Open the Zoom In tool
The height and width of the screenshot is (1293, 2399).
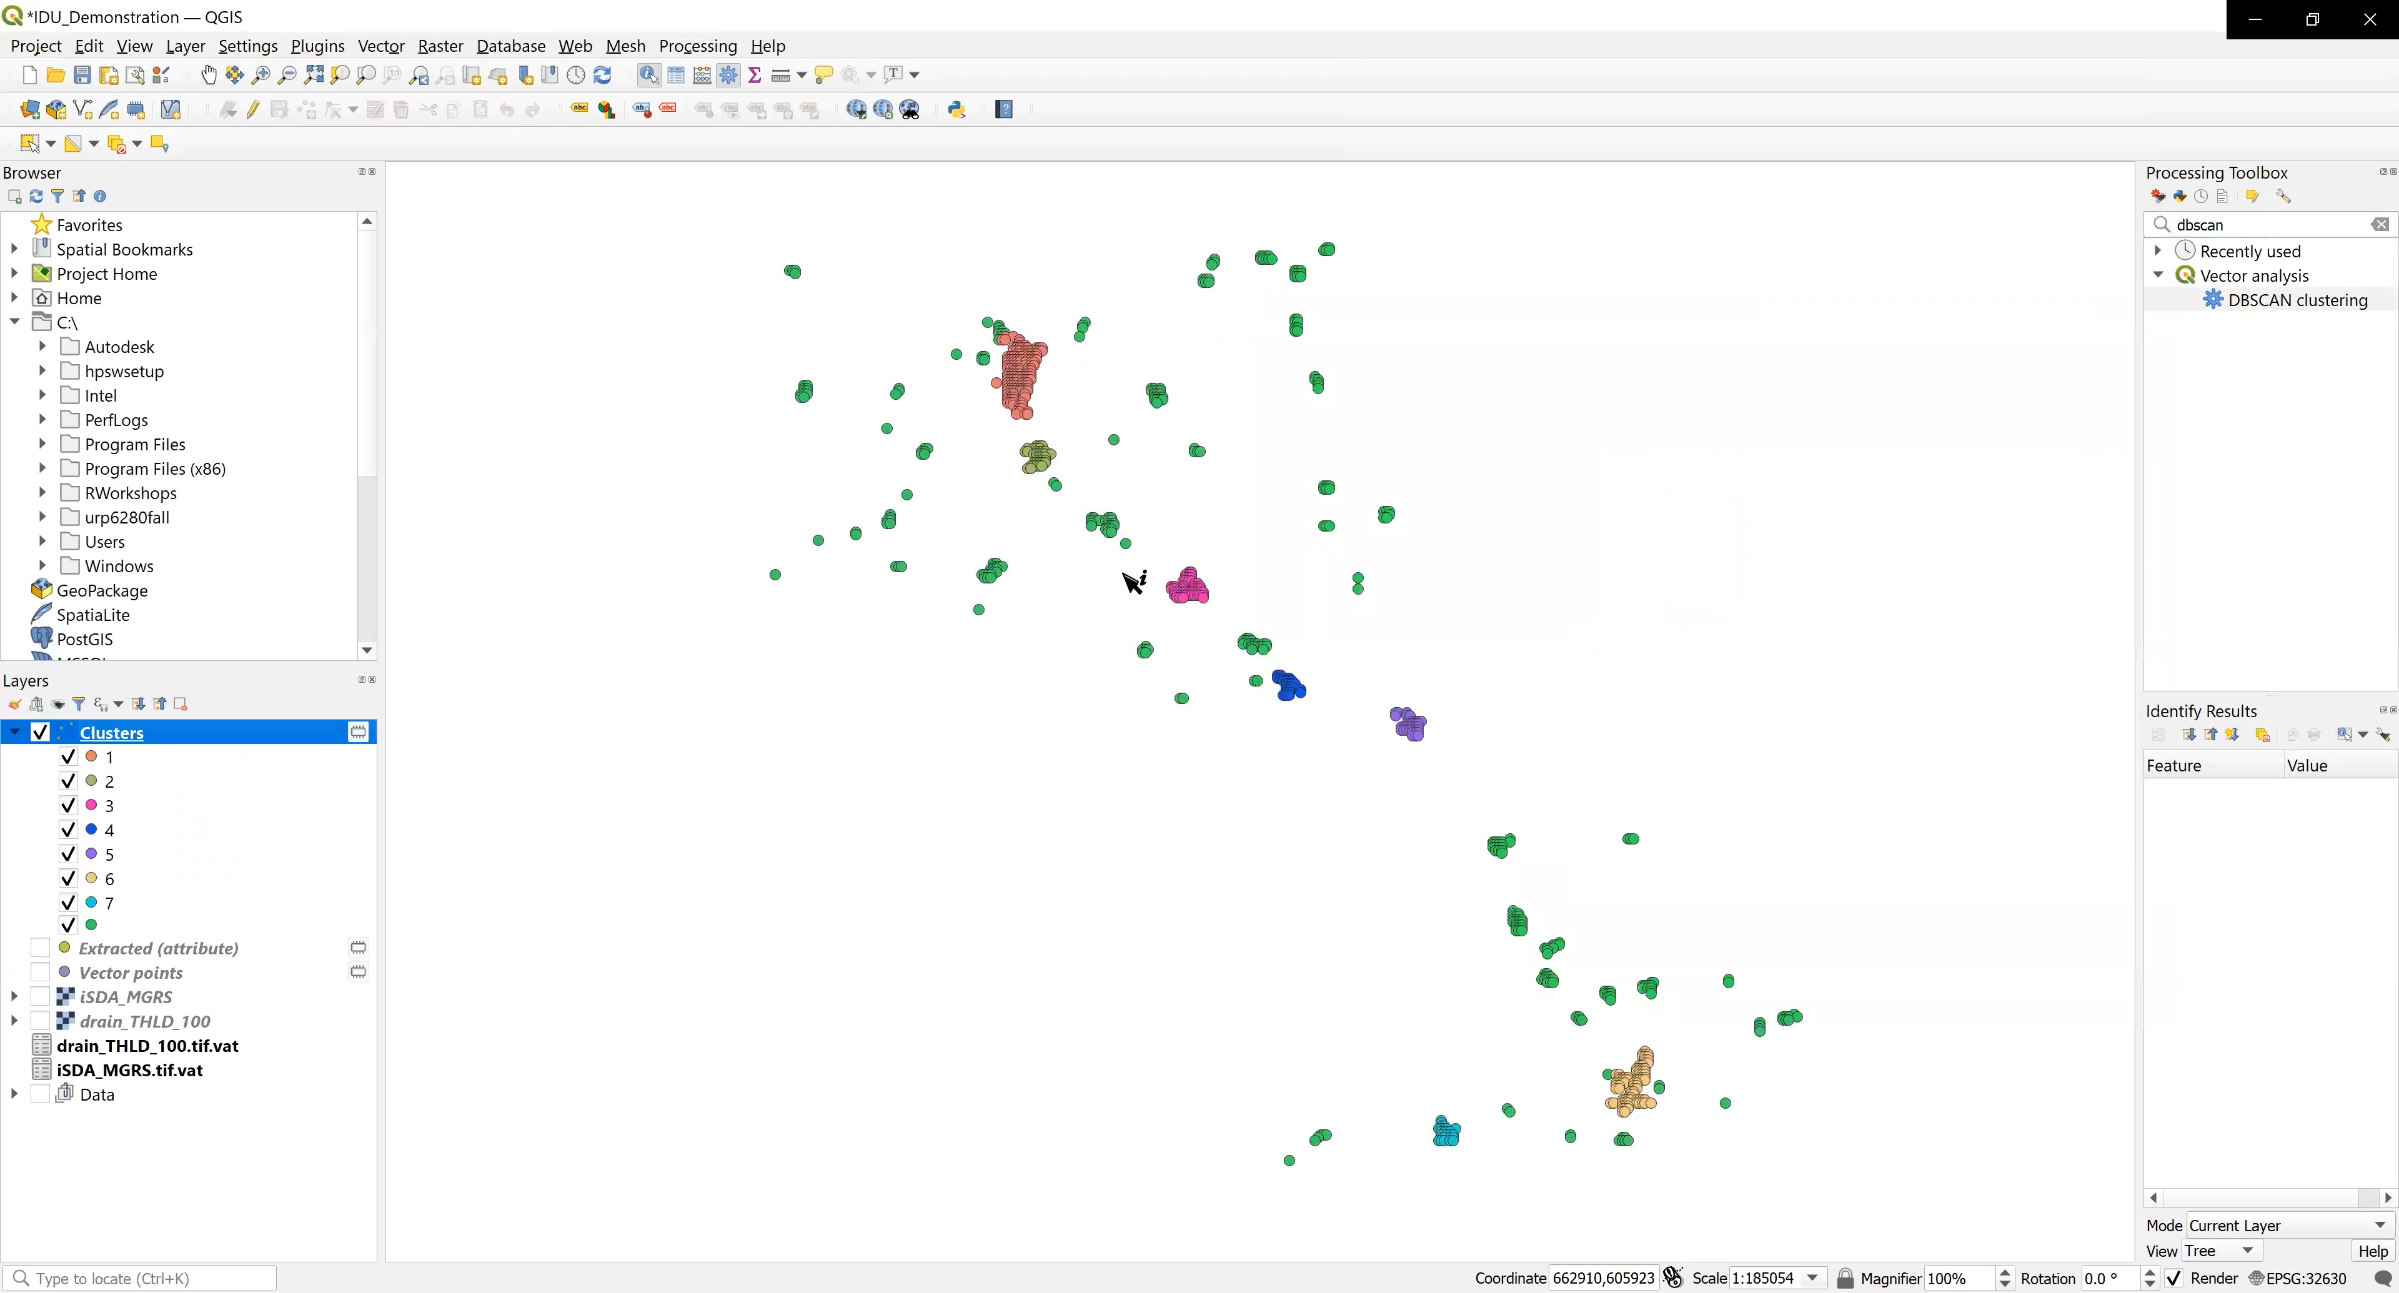260,75
